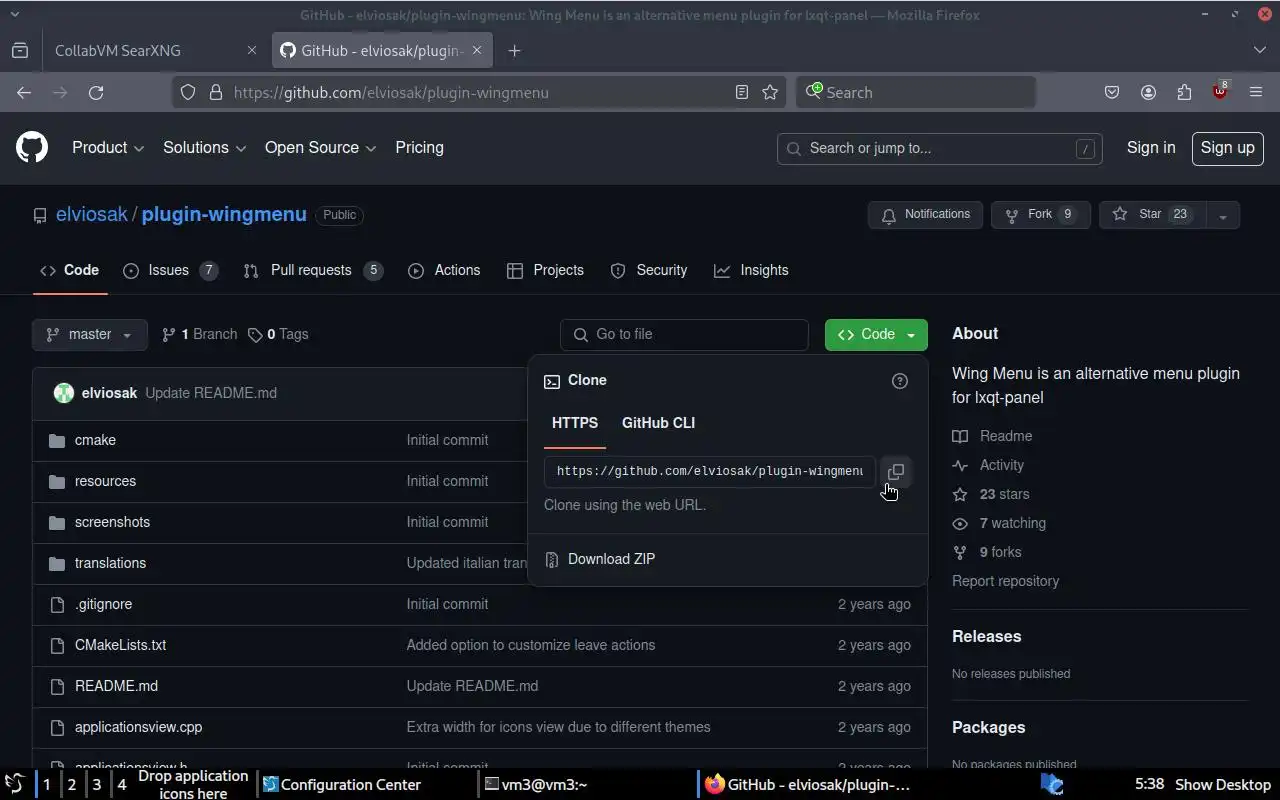Click the elviosak owner link

(x=91, y=214)
